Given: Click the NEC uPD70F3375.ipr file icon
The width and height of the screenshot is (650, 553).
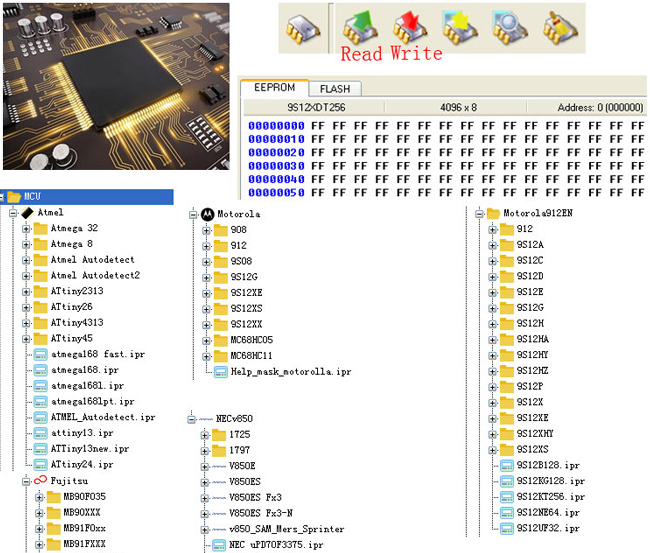Looking at the screenshot, I should [x=219, y=545].
